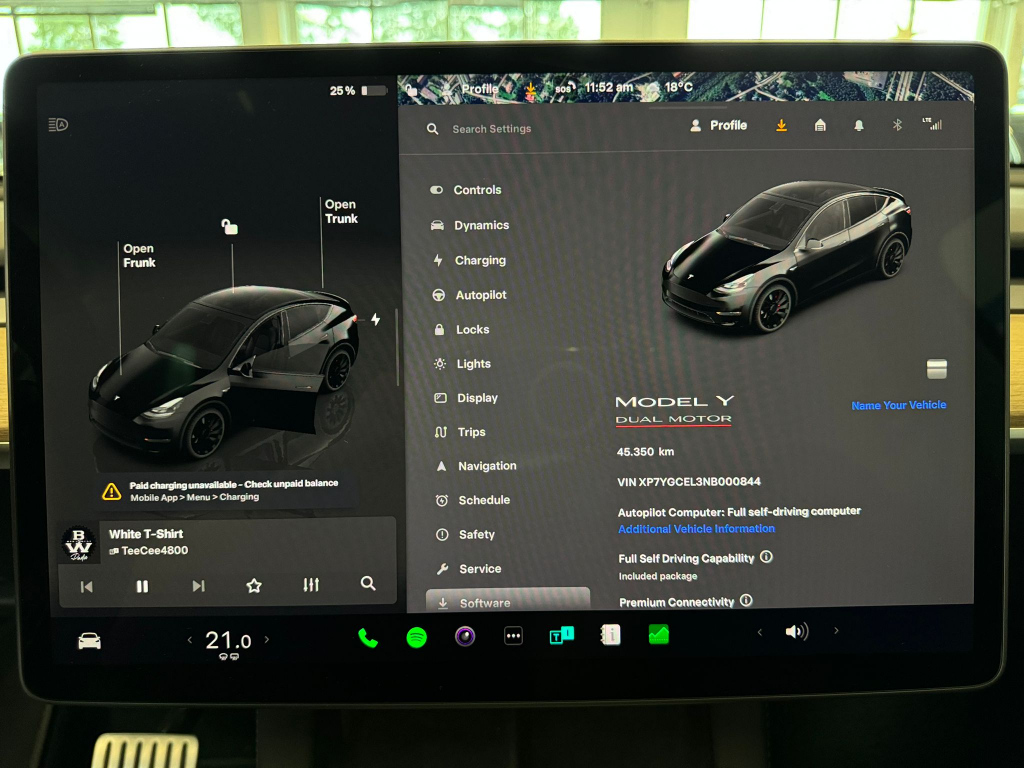Open car controls from bottom bar
1024x768 pixels.
coord(89,641)
